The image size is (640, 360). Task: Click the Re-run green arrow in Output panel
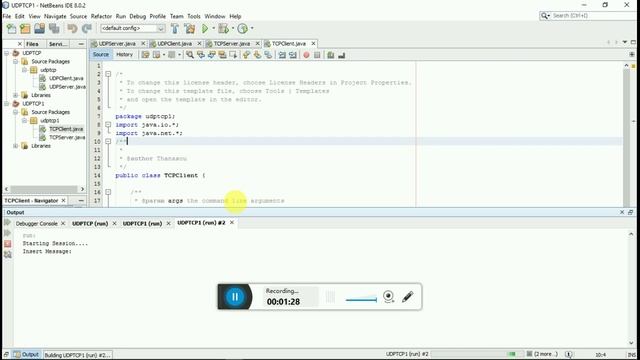coord(8,222)
